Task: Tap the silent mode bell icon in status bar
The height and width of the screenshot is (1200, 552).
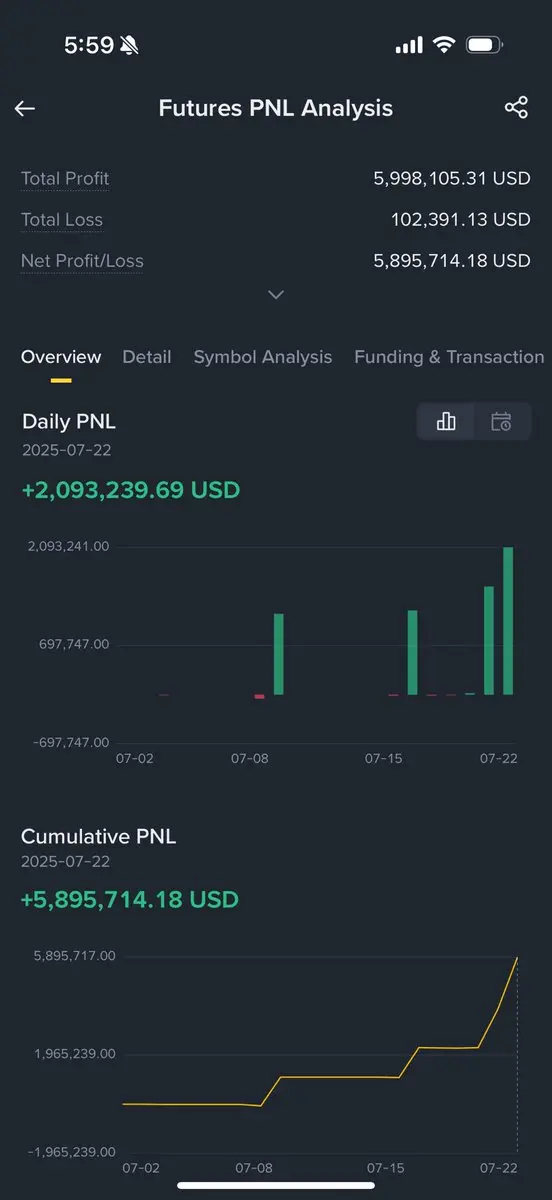Action: coord(129,45)
